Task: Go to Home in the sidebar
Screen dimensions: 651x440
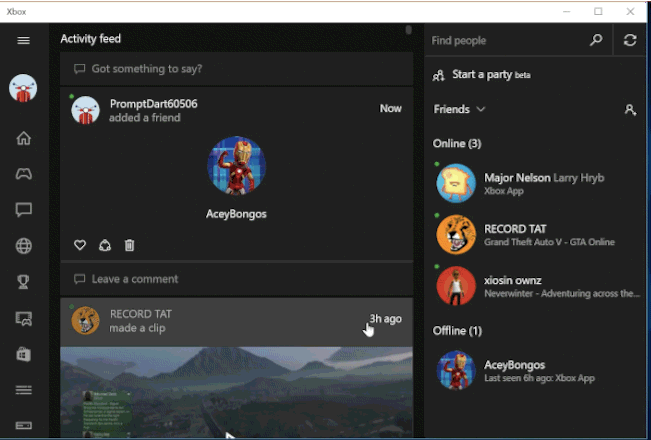Action: [x=24, y=138]
